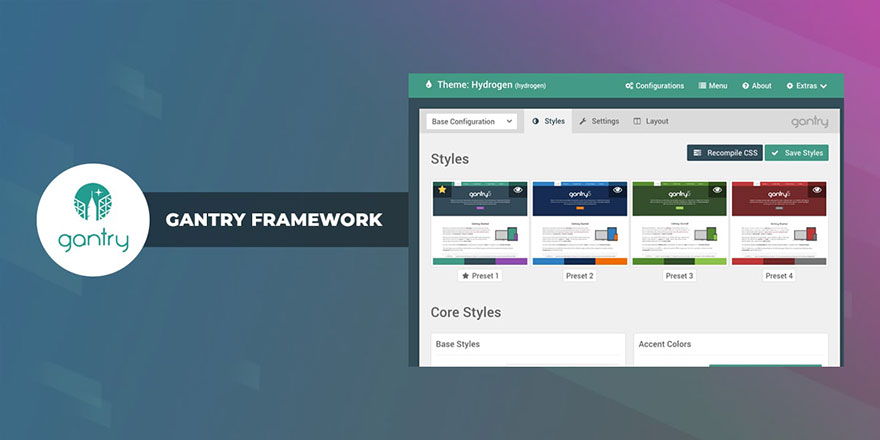880x440 pixels.
Task: Select the Preset 4 thumbnail
Action: click(x=779, y=223)
